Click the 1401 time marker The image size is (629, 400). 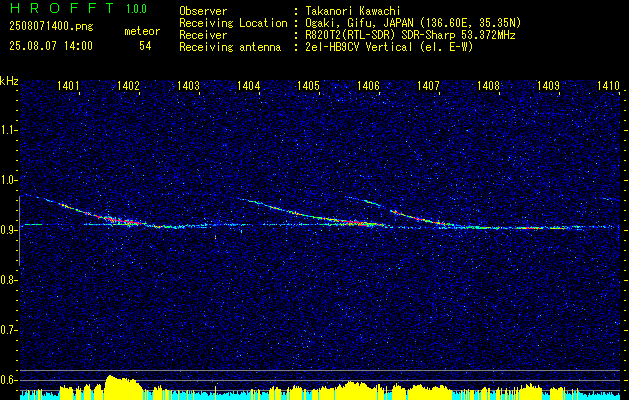click(x=68, y=85)
